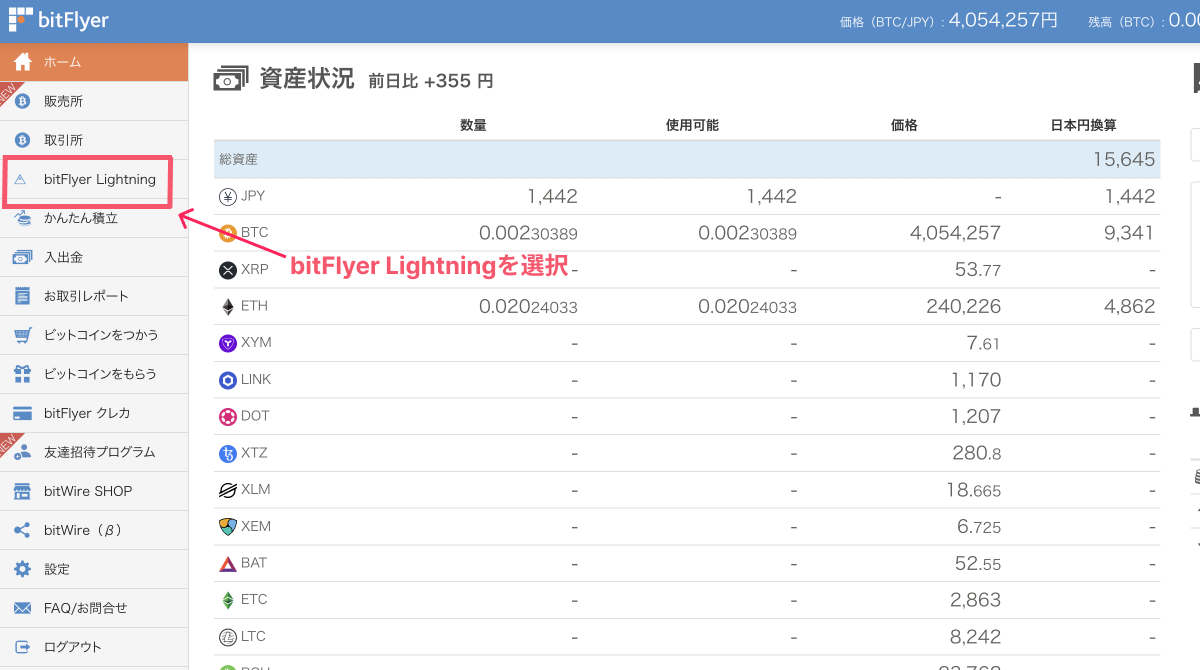Screen dimensions: 1200x670
Task: Go to 取引所 in sidebar
Action: [x=94, y=140]
